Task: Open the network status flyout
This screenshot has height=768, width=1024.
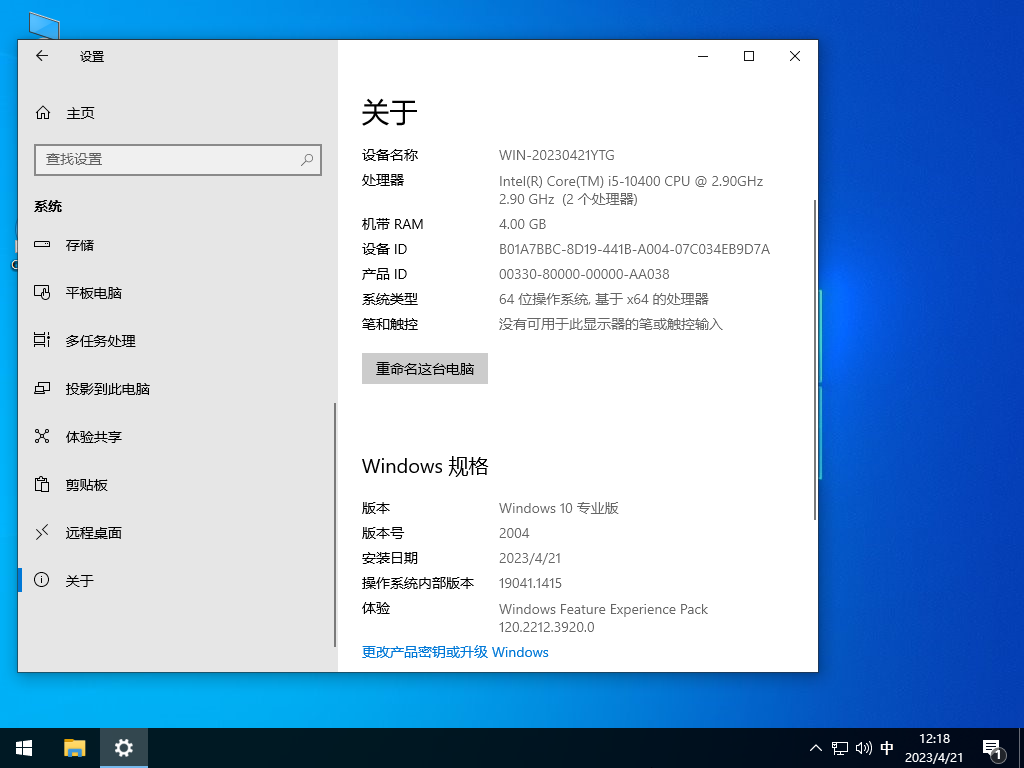Action: tap(840, 747)
